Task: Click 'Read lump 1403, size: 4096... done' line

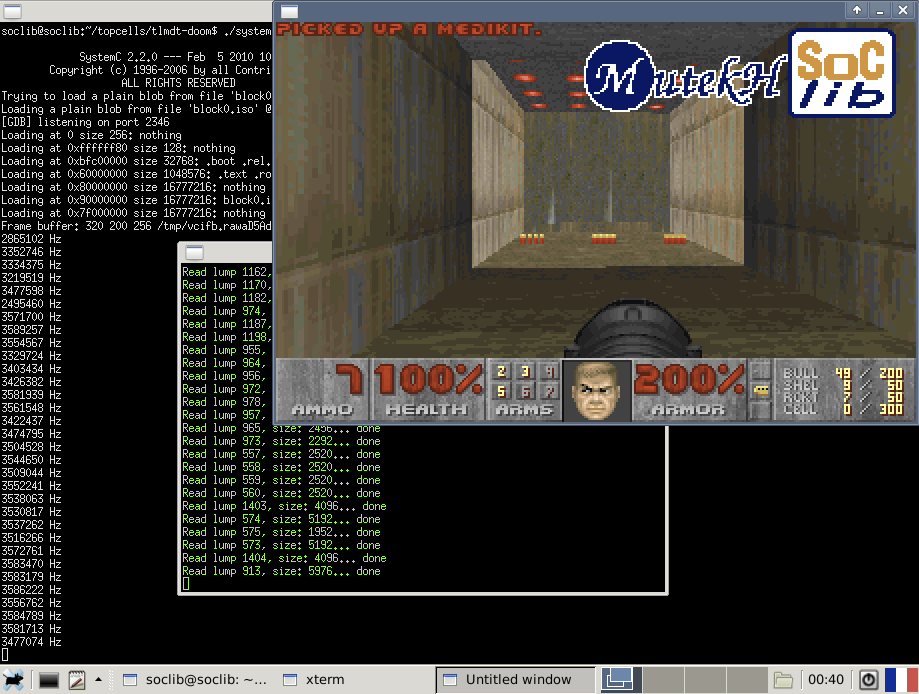Action: [x=284, y=506]
